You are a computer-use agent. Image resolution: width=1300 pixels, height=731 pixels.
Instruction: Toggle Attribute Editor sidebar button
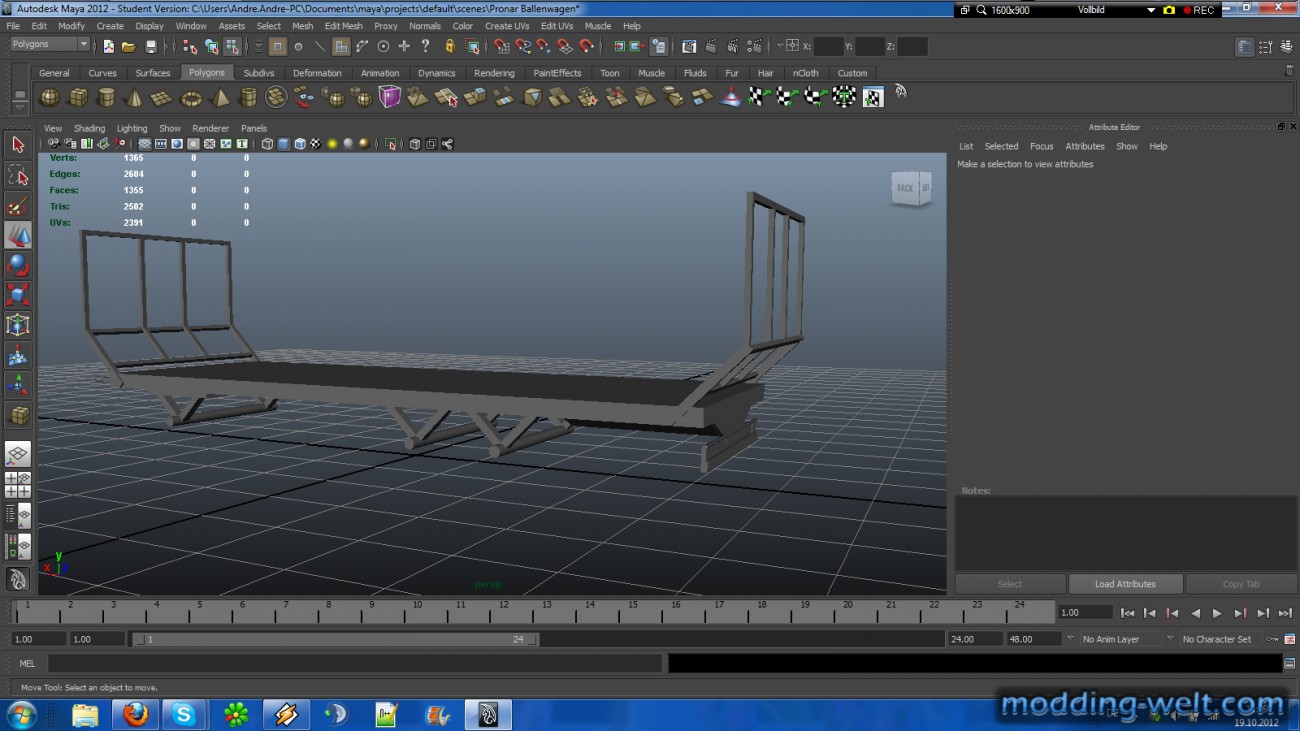click(x=1244, y=47)
